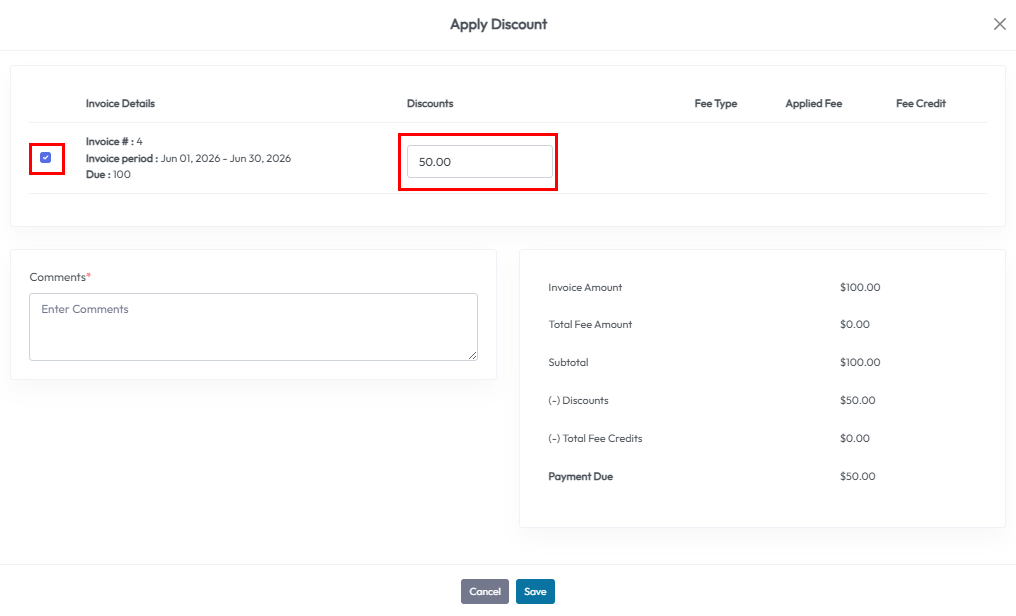
Task: Click the Payment Due label in summary
Action: coord(580,477)
